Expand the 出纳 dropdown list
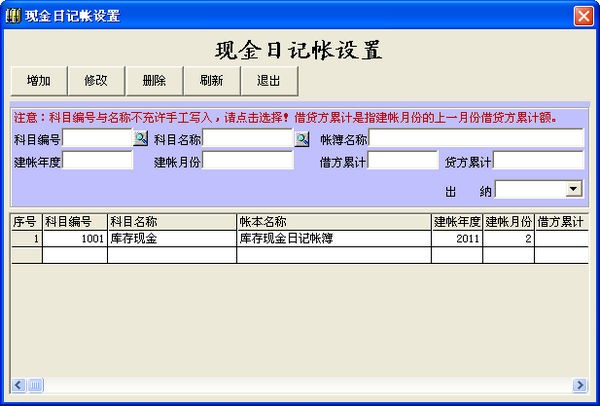The width and height of the screenshot is (600, 406). point(573,188)
